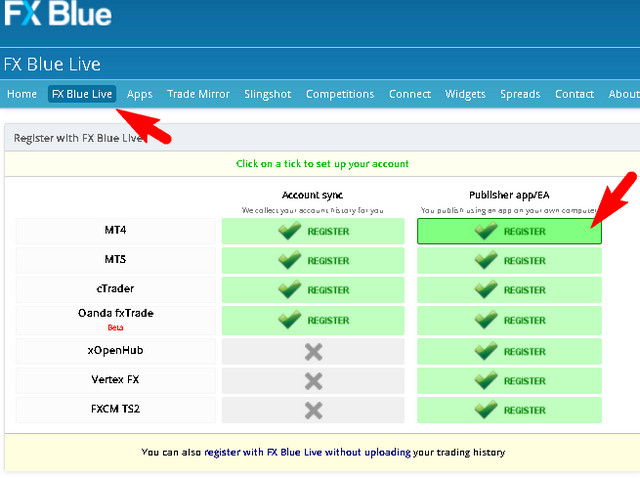
Task: Click the grey cross for xOpenHub Account sync
Action: click(x=313, y=352)
